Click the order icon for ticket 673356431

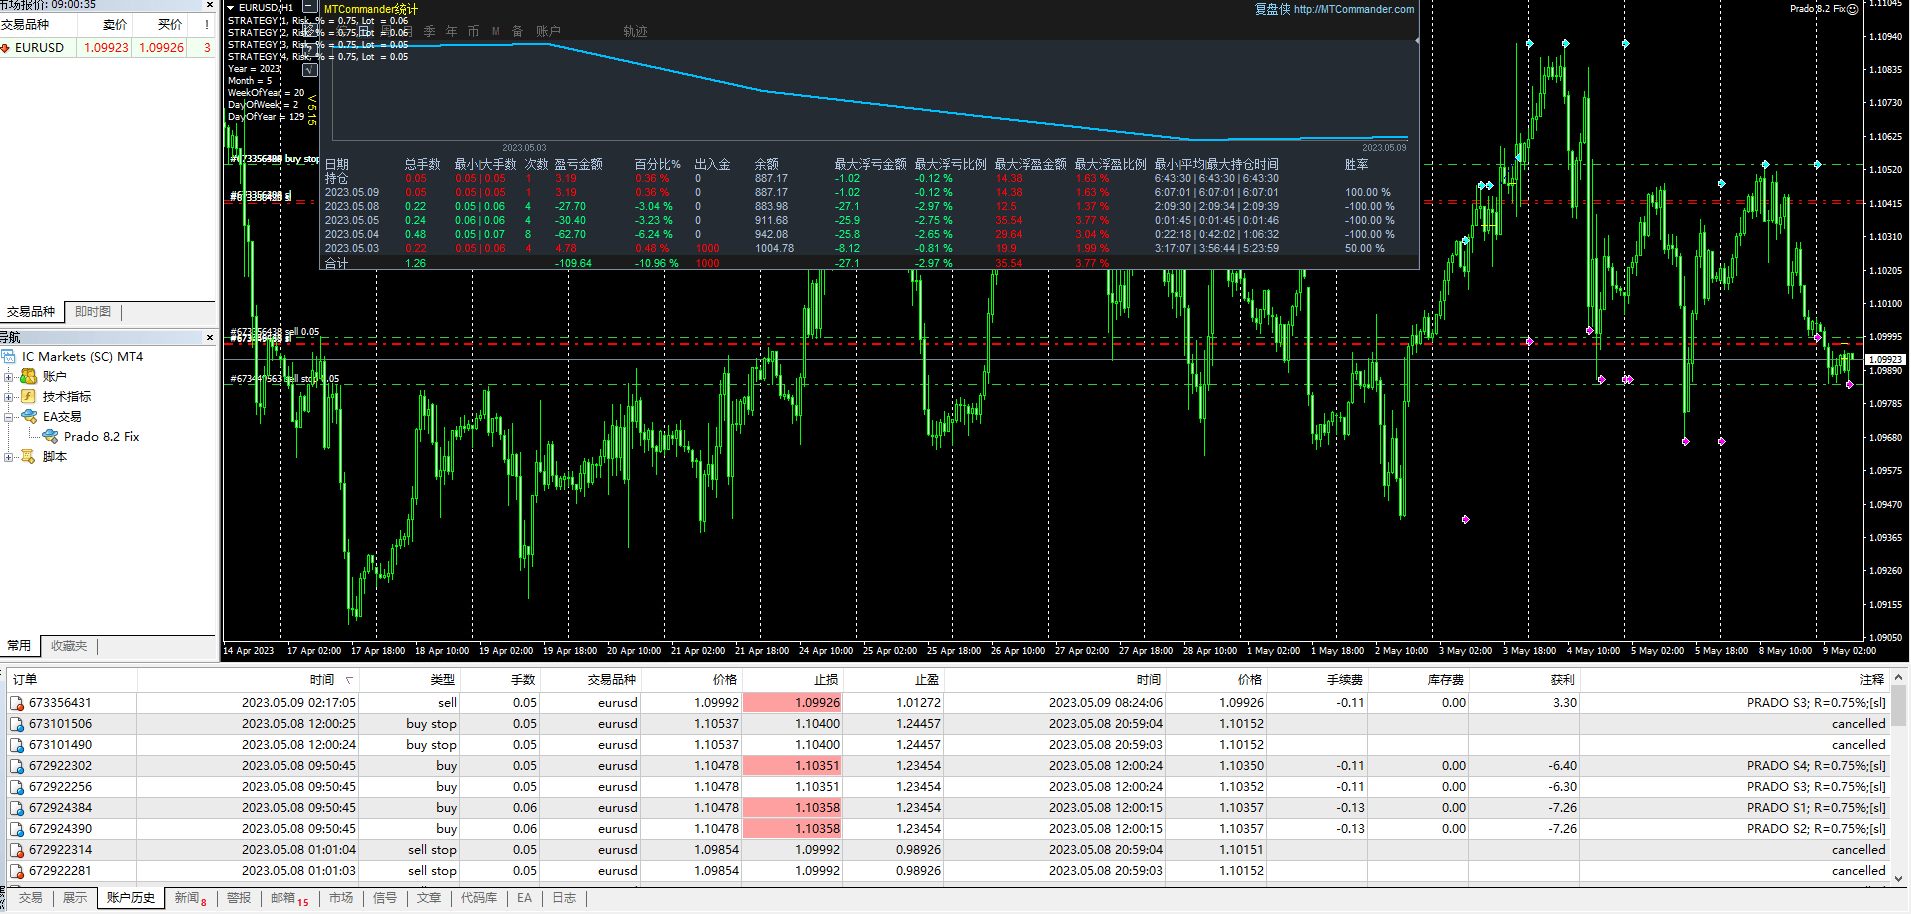[x=17, y=703]
